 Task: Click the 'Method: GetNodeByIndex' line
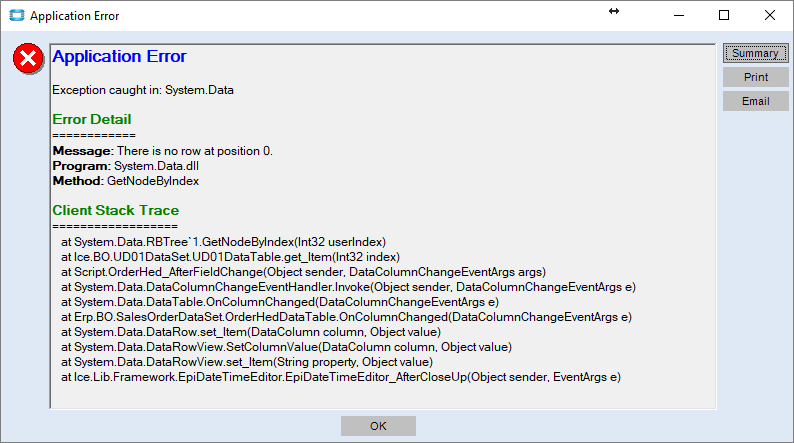126,181
